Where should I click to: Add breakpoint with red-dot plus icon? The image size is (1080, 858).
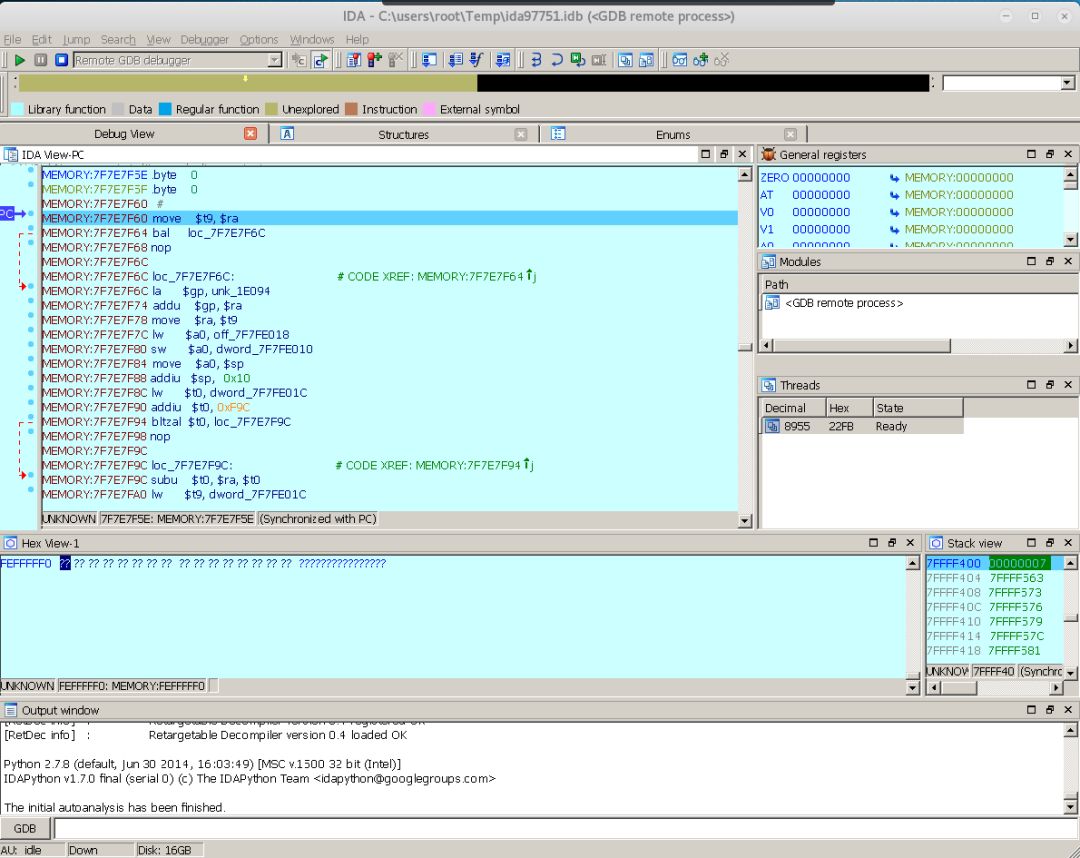tap(374, 60)
